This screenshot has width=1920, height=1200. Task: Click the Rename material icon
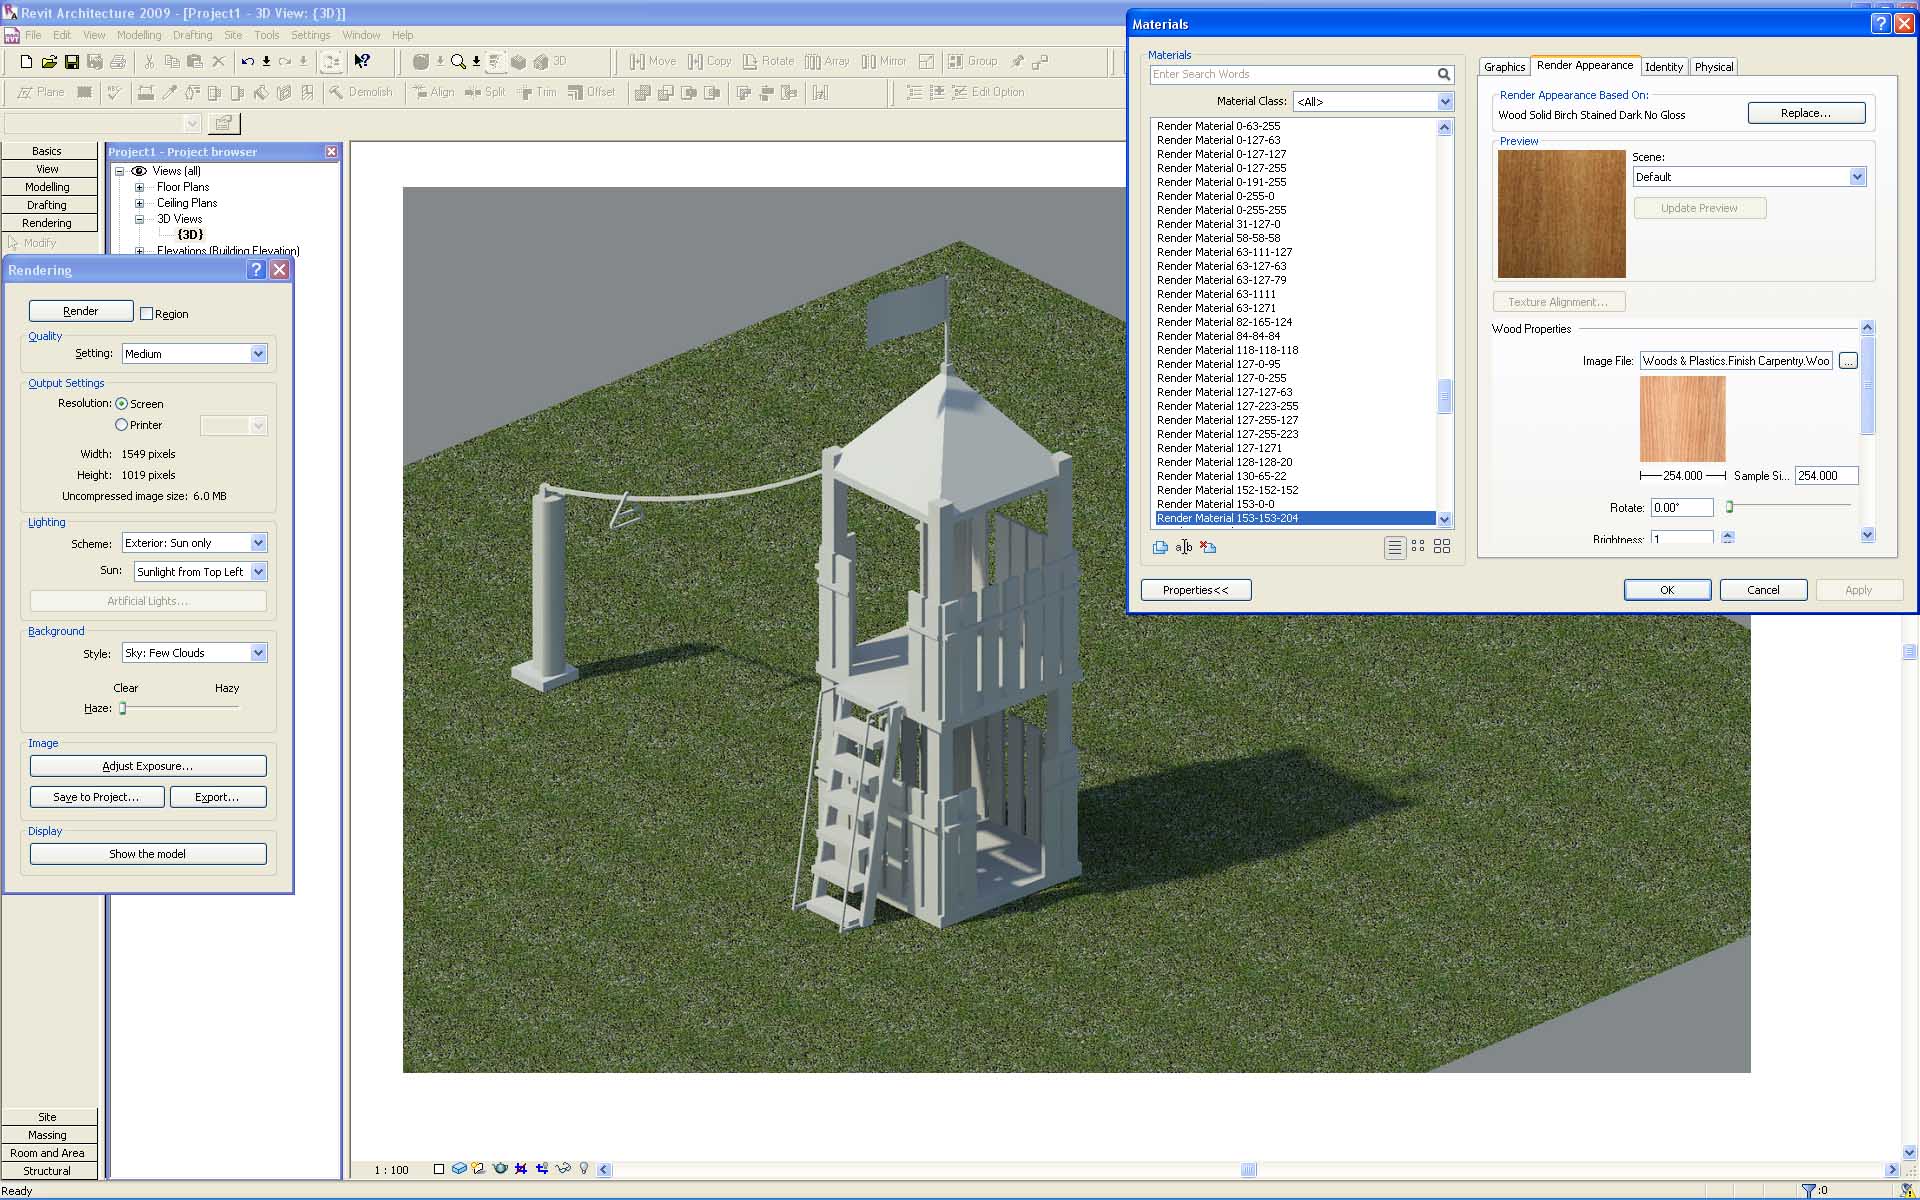[x=1184, y=547]
